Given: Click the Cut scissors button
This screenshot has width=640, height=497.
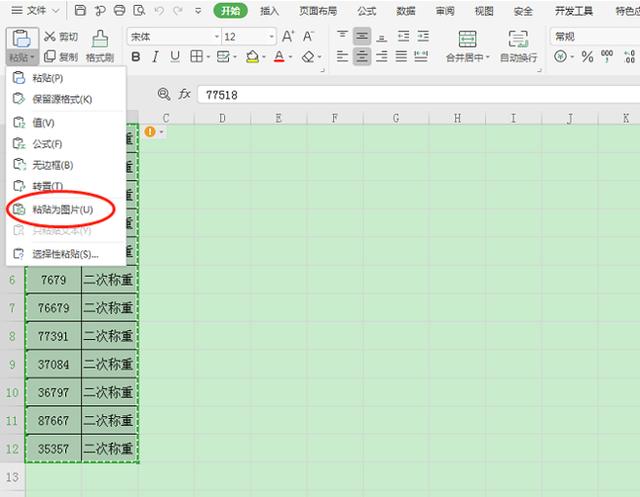Looking at the screenshot, I should click(60, 37).
